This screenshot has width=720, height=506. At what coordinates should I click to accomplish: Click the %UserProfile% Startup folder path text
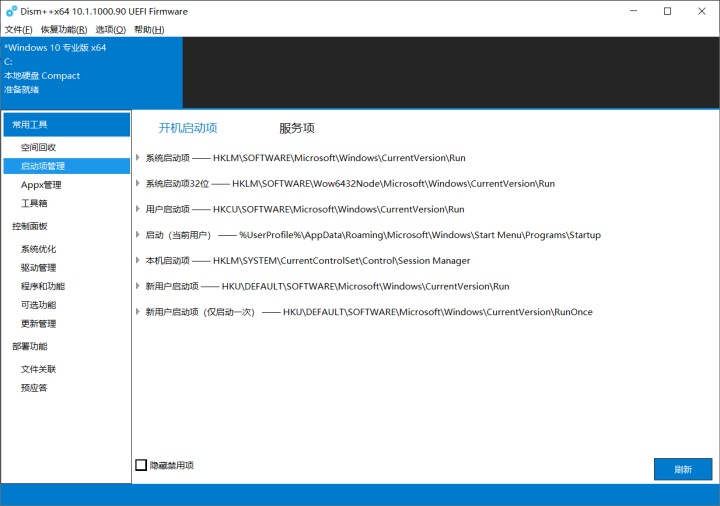tap(420, 235)
